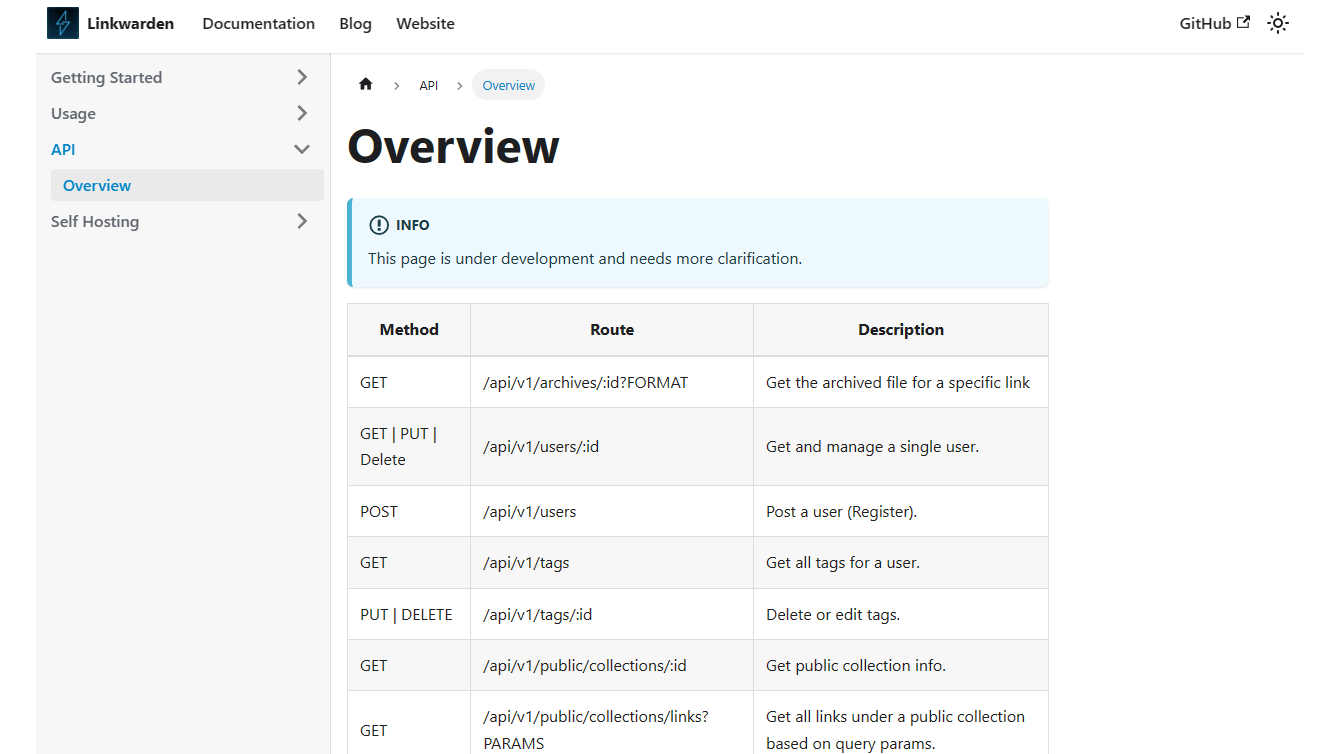The height and width of the screenshot is (754, 1340).
Task: Click the home icon in the breadcrumb
Action: (x=365, y=85)
